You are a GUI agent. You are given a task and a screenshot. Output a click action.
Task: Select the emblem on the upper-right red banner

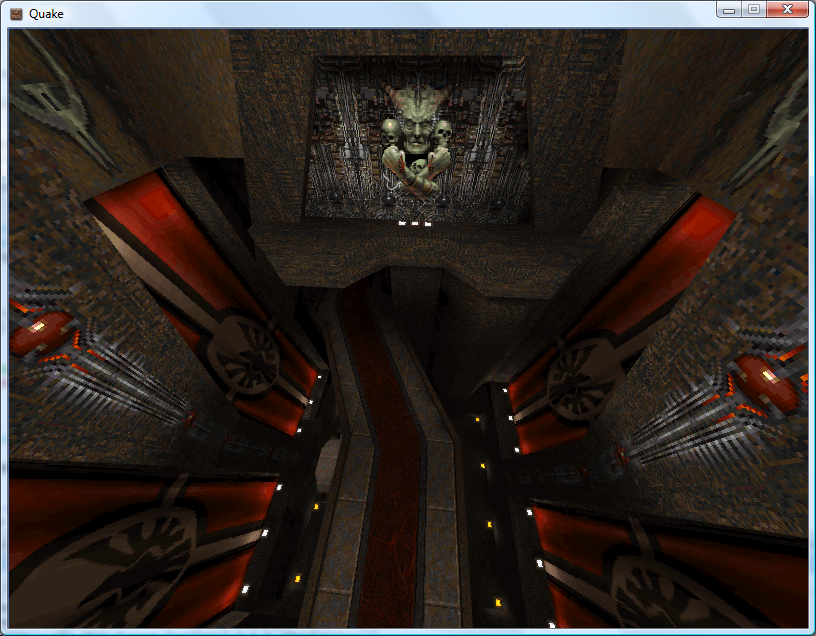[572, 377]
